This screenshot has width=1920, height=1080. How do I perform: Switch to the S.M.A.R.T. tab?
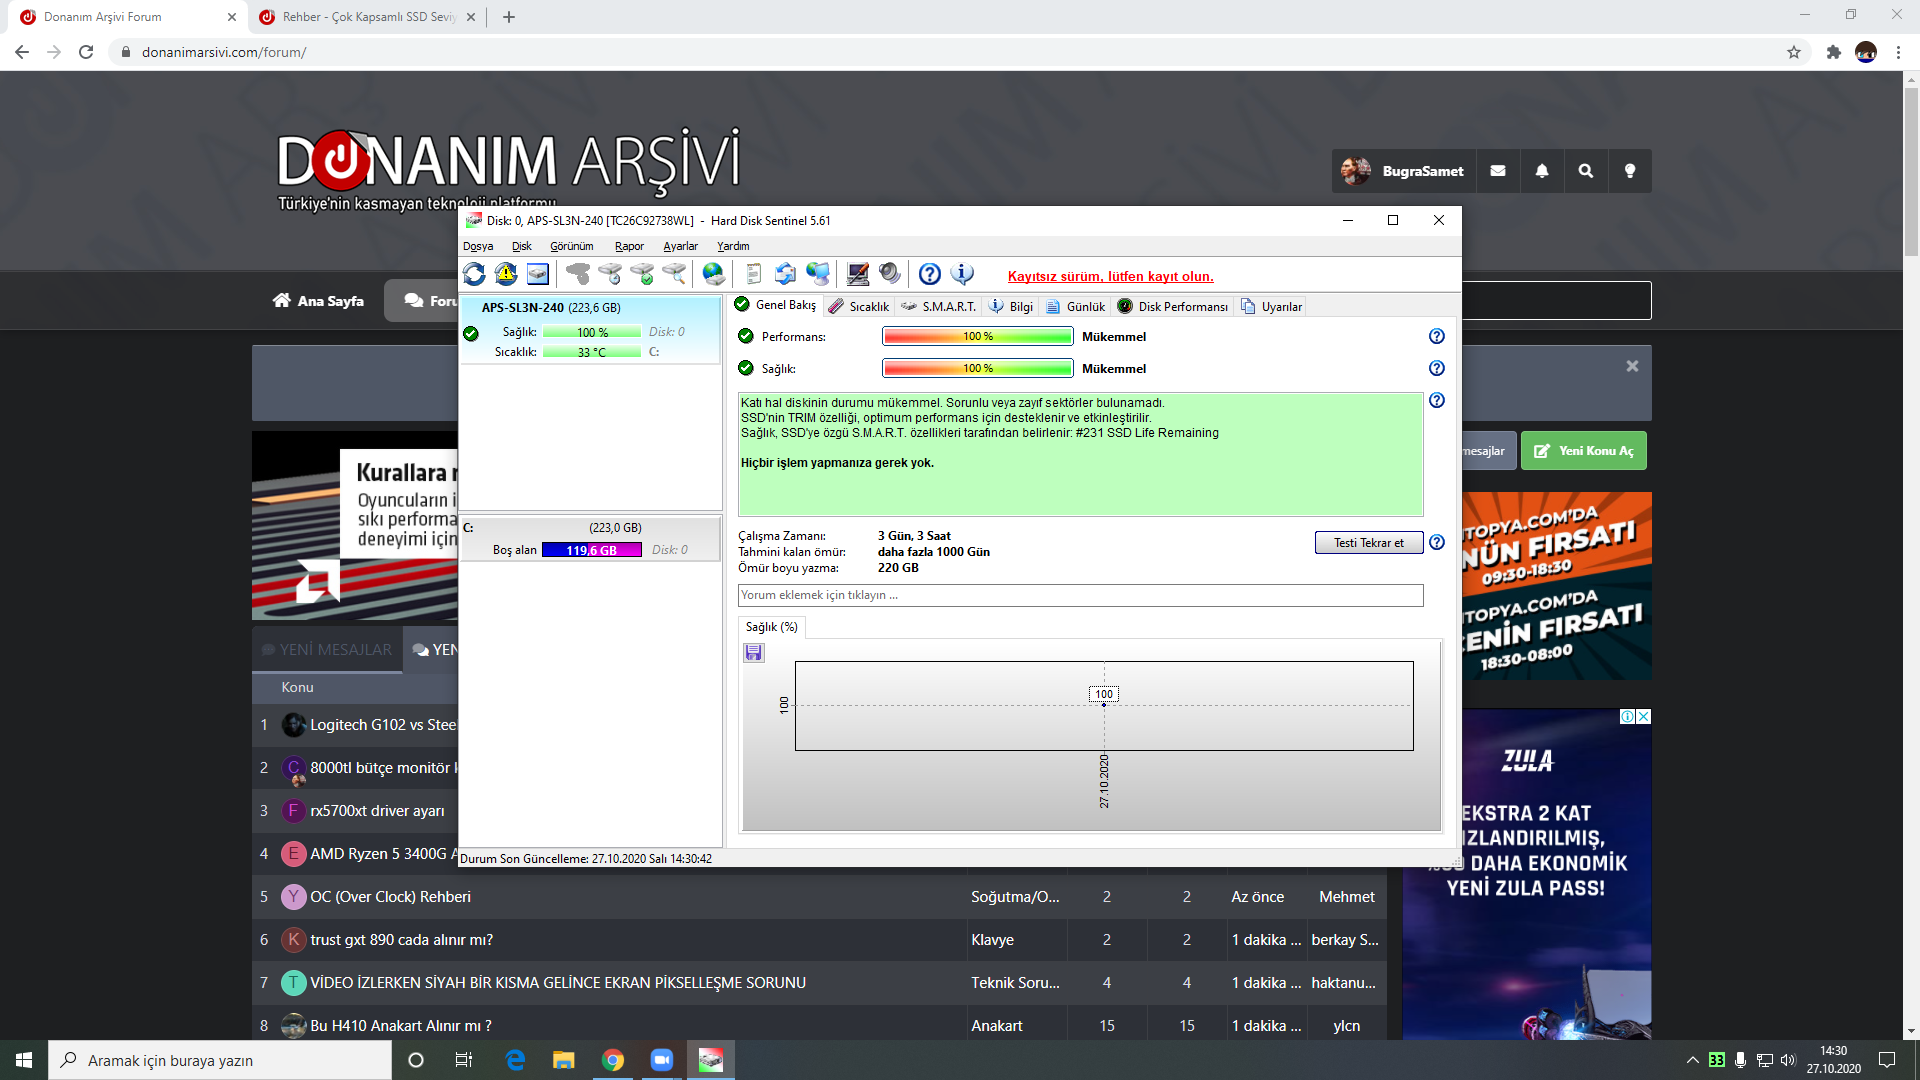938,307
